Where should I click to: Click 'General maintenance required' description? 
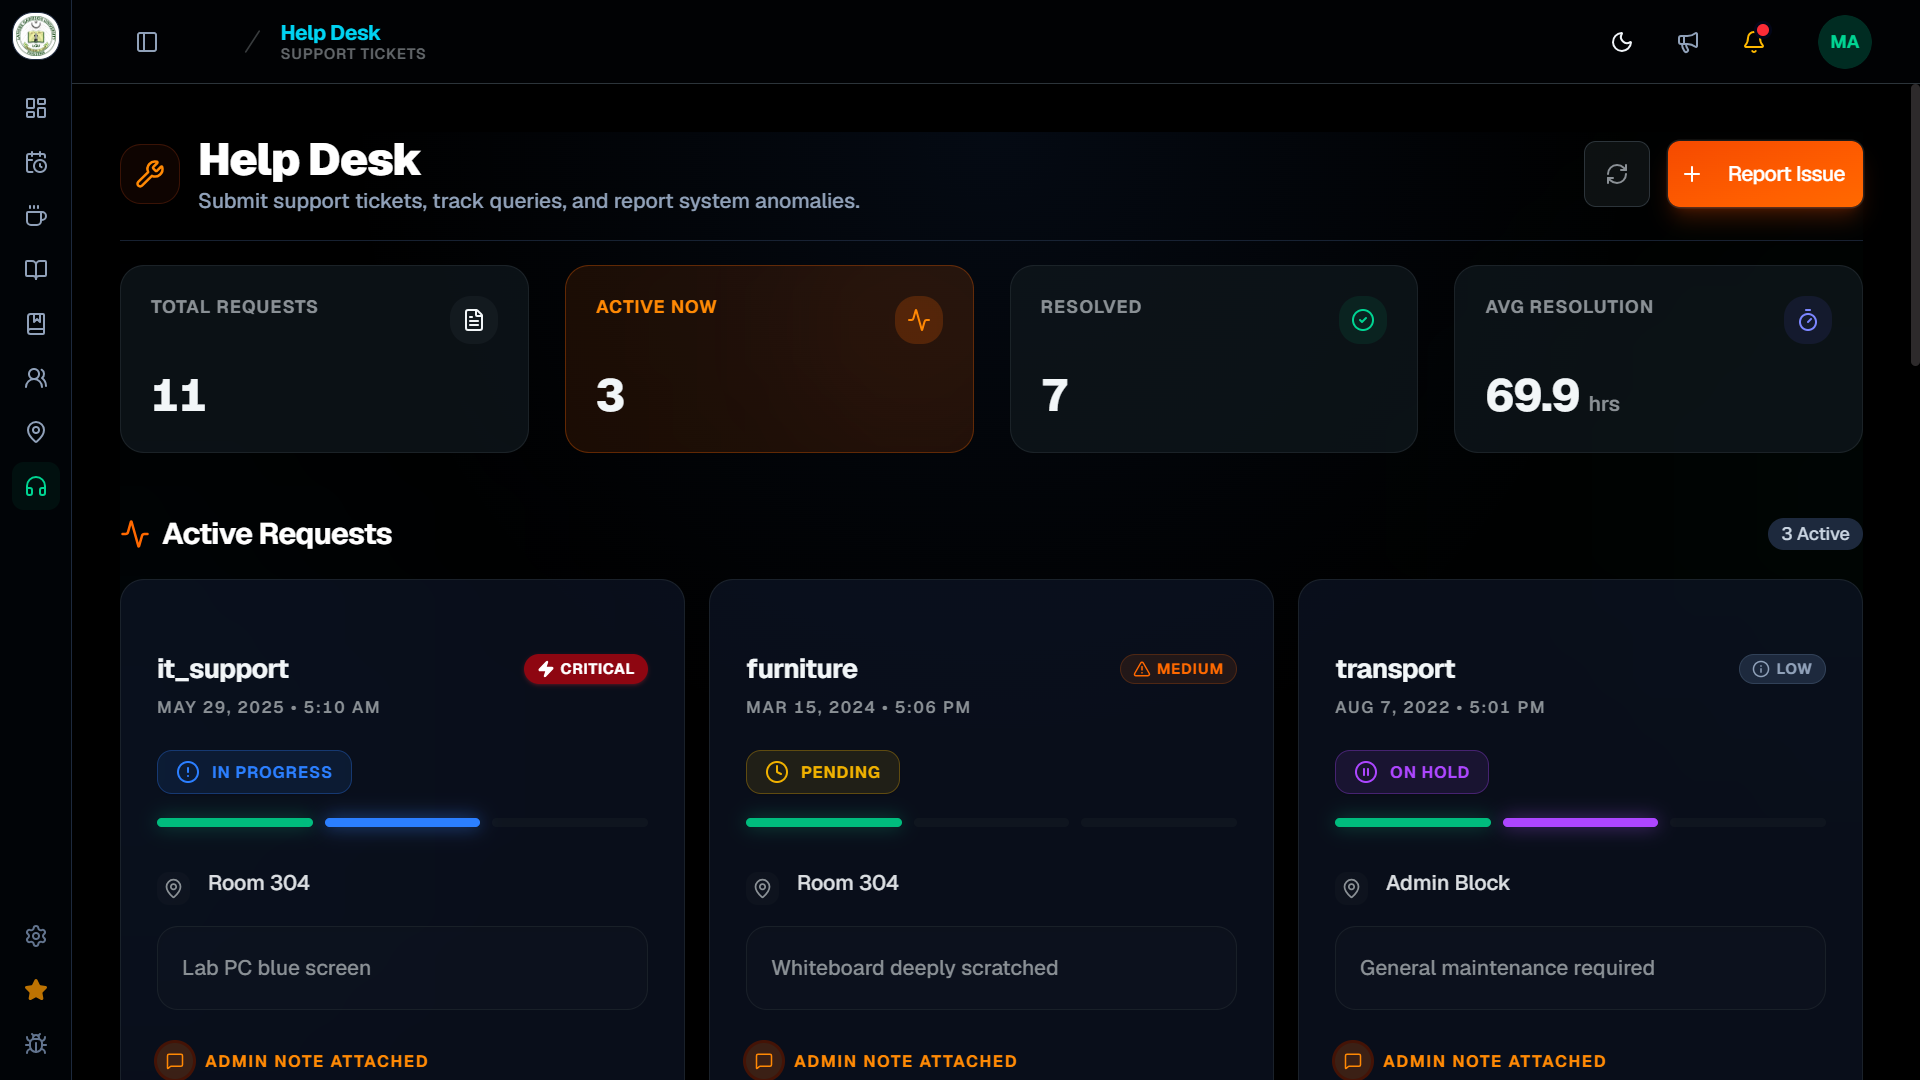tap(1580, 968)
